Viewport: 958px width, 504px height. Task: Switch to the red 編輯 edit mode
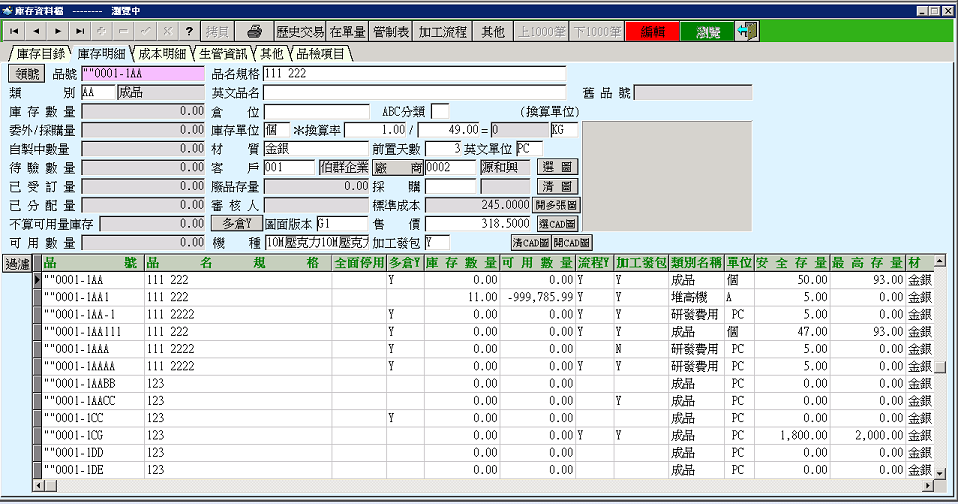click(652, 31)
